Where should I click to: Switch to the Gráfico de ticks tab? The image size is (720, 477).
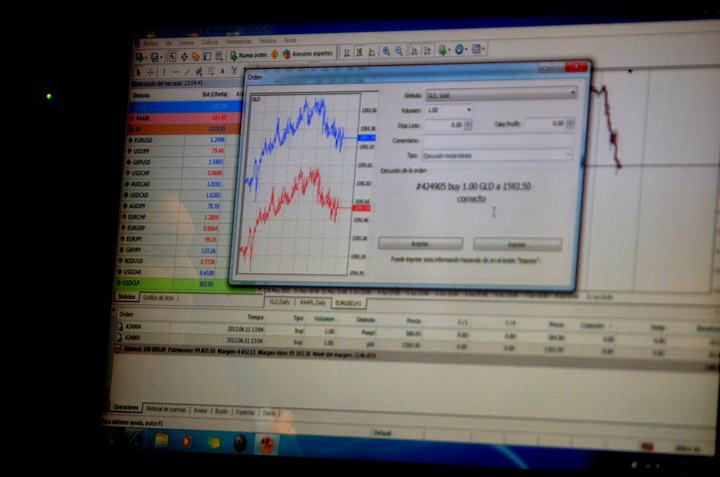point(158,298)
